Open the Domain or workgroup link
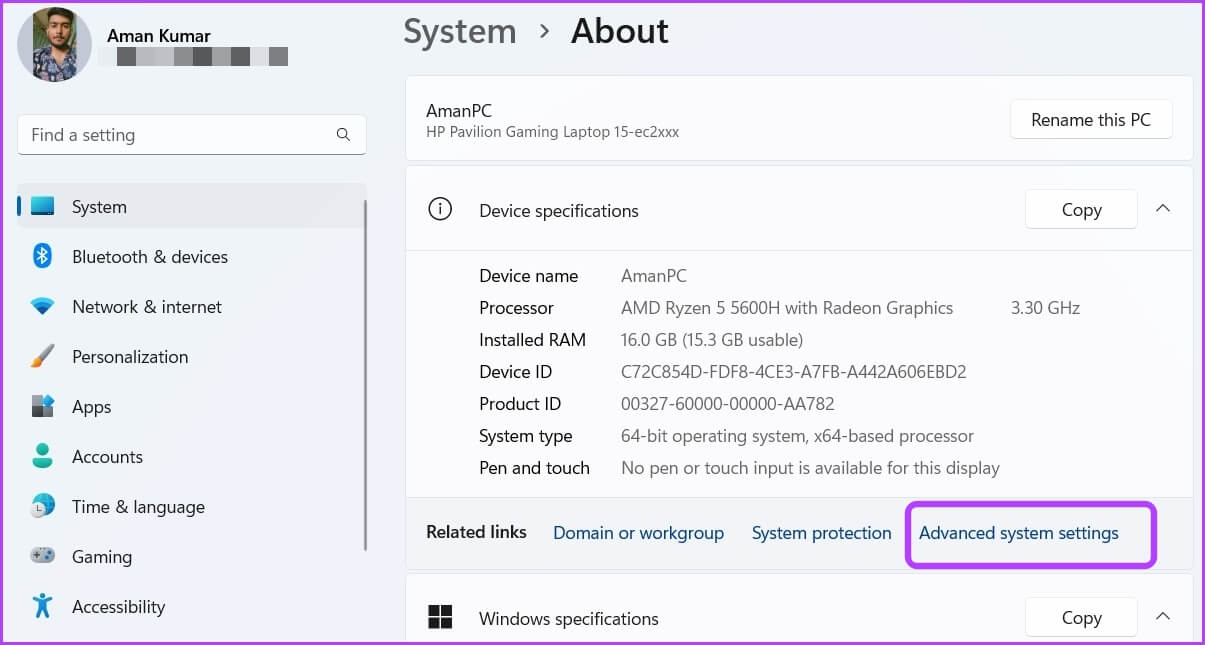The width and height of the screenshot is (1205, 645). click(x=638, y=533)
